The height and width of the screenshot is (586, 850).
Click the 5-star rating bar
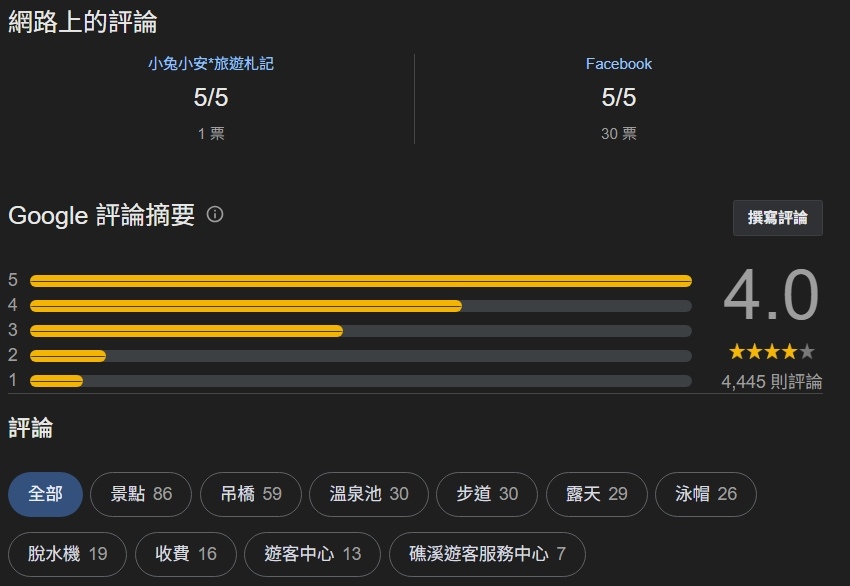pyautogui.click(x=360, y=281)
